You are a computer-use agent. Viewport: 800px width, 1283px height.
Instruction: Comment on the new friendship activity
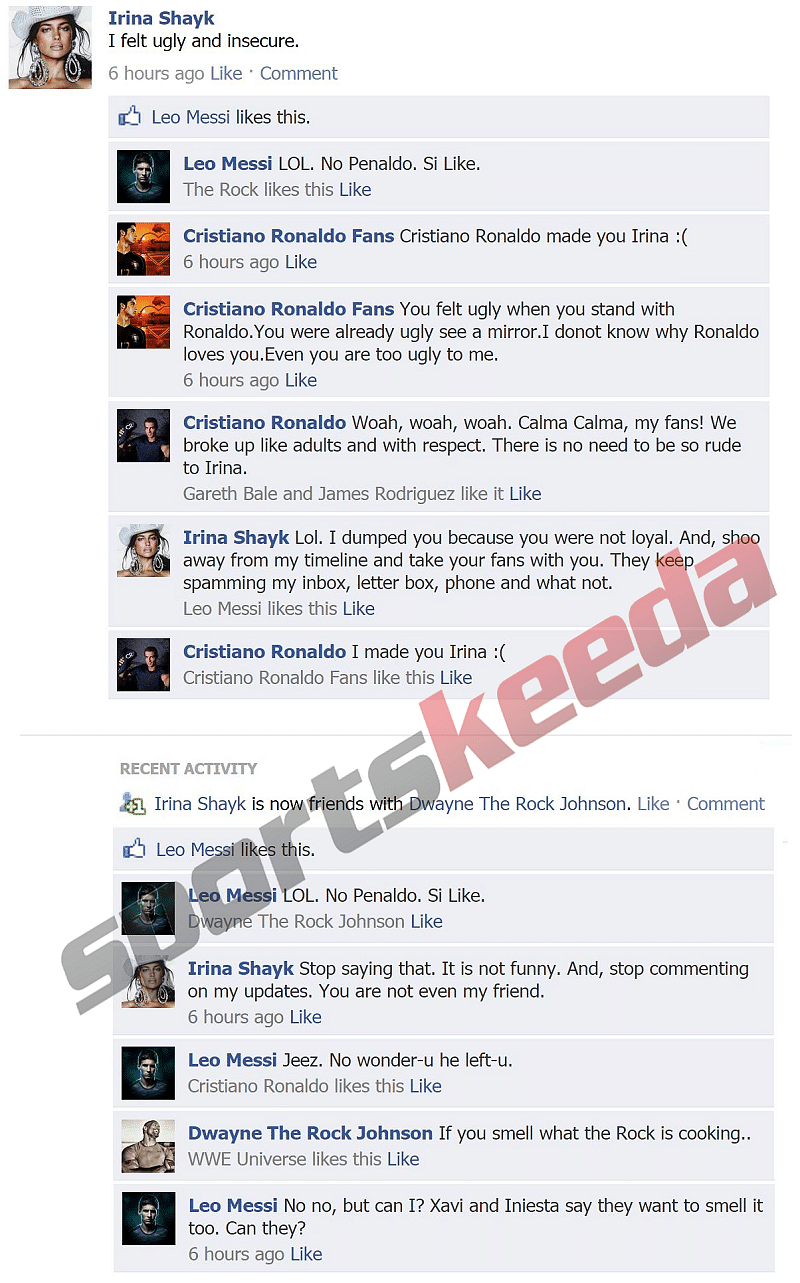pyautogui.click(x=726, y=804)
